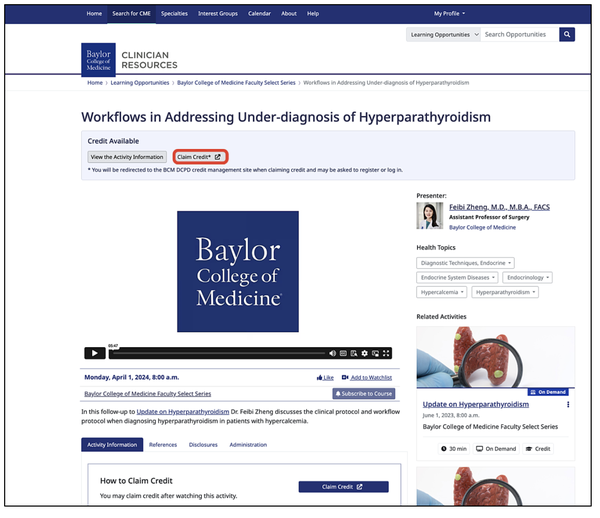This screenshot has height=518, width=600.
Task: Open Search for CME in navigation
Action: click(x=131, y=13)
